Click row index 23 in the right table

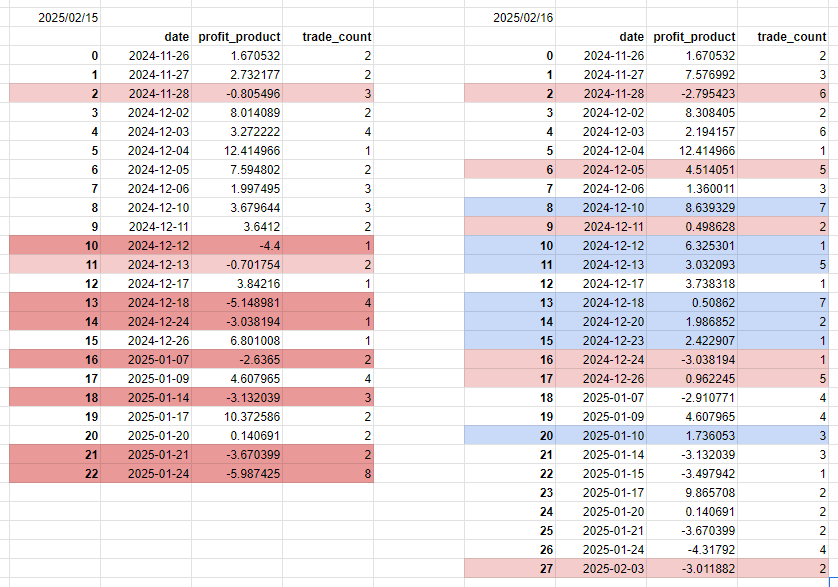pyautogui.click(x=510, y=492)
